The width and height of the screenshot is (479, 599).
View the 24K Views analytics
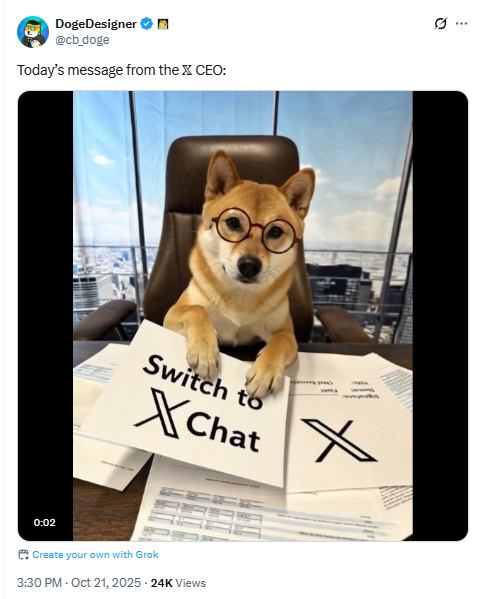[x=178, y=583]
